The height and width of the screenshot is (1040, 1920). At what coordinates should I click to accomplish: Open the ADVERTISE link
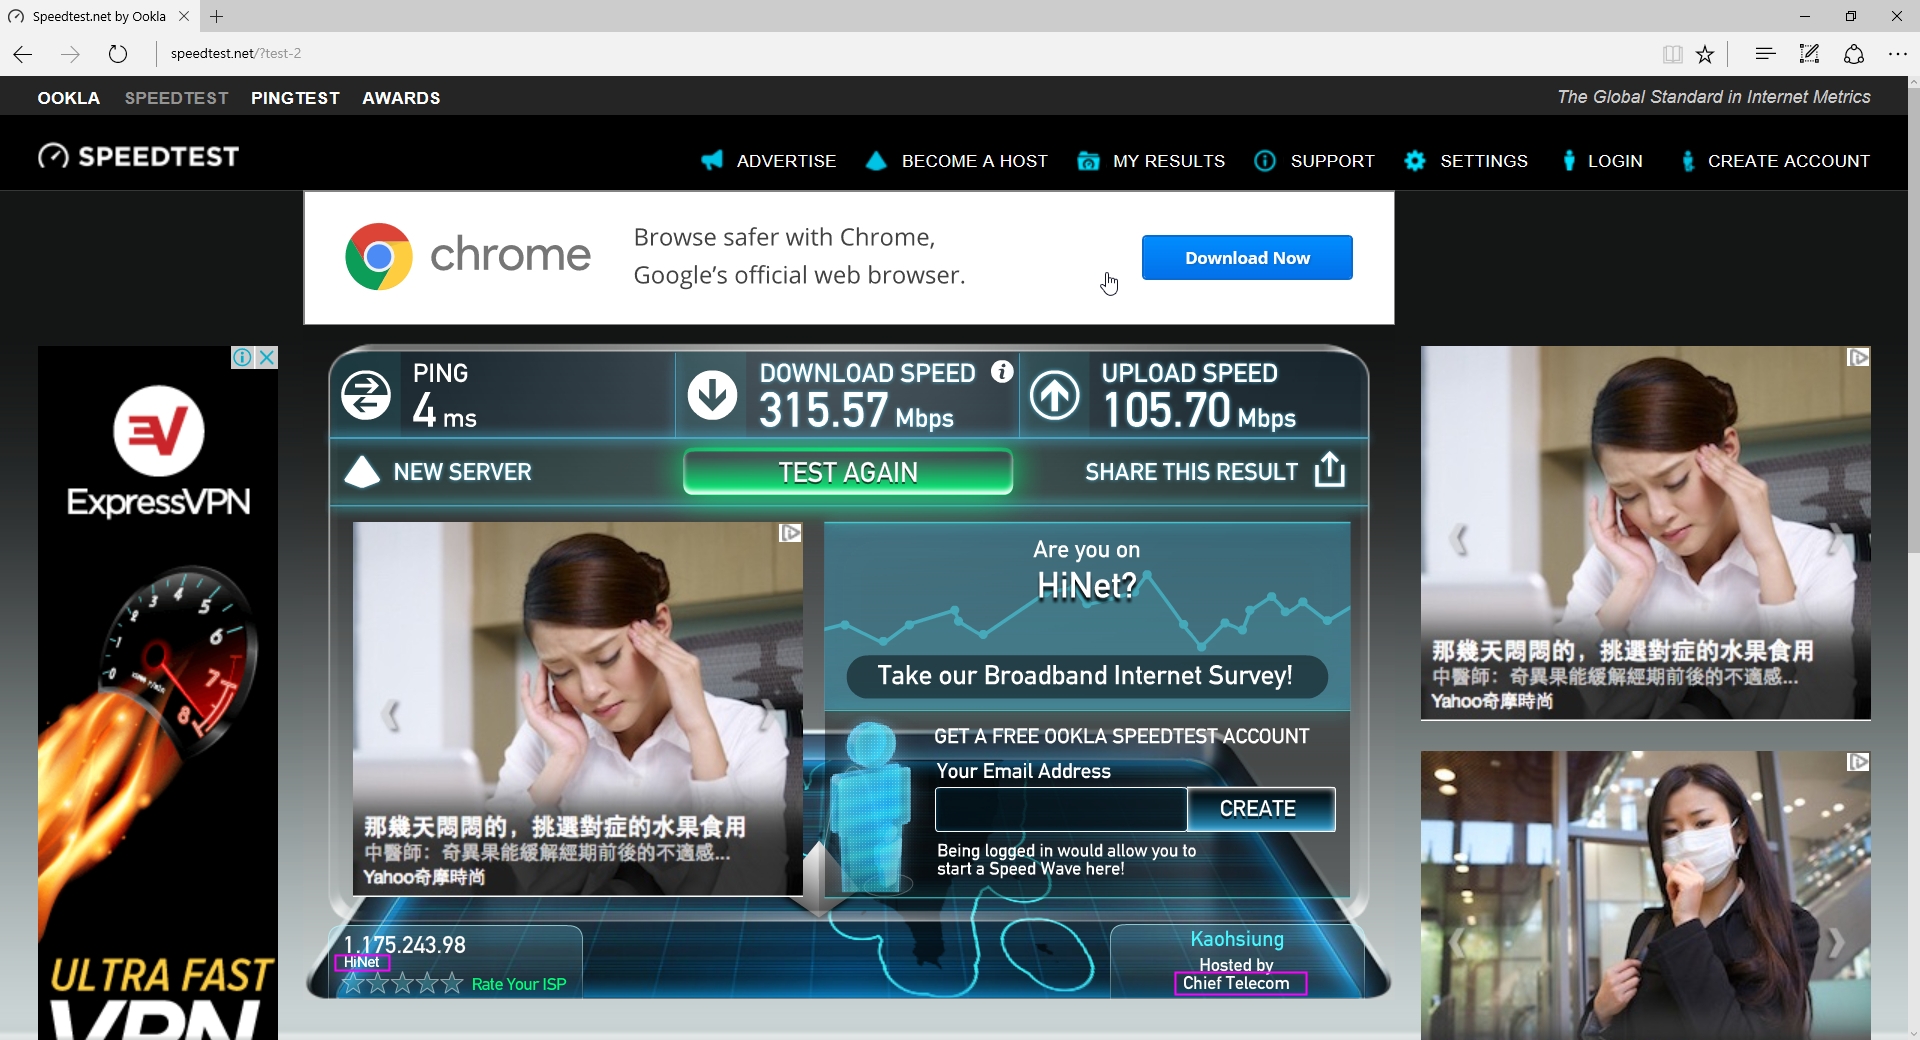(x=786, y=161)
